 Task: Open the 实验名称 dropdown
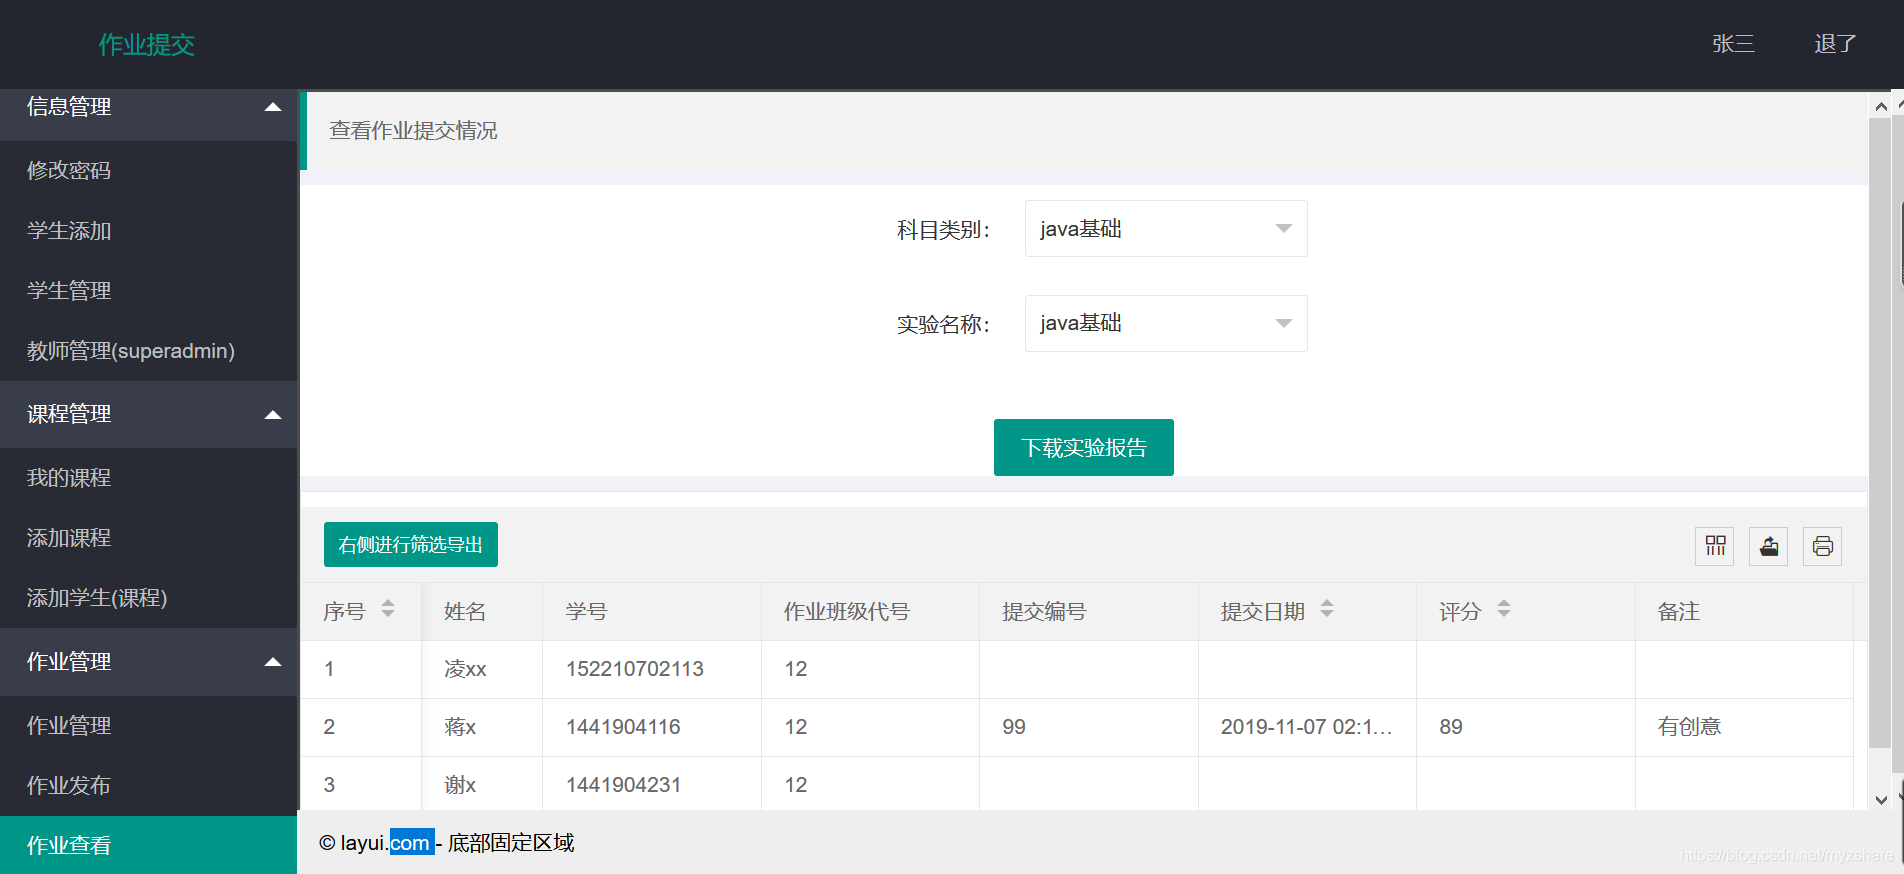coord(1166,323)
